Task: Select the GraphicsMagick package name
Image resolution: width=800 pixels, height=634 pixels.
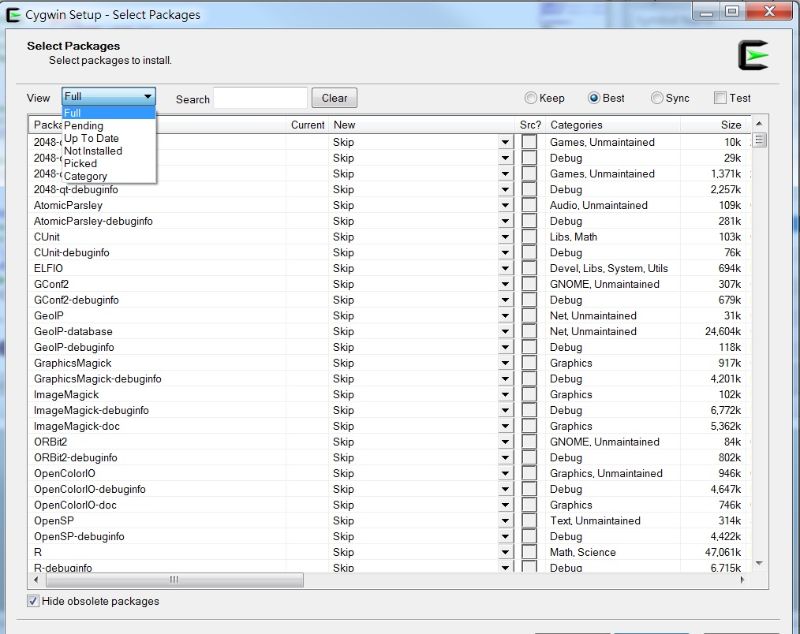Action: click(x=72, y=363)
